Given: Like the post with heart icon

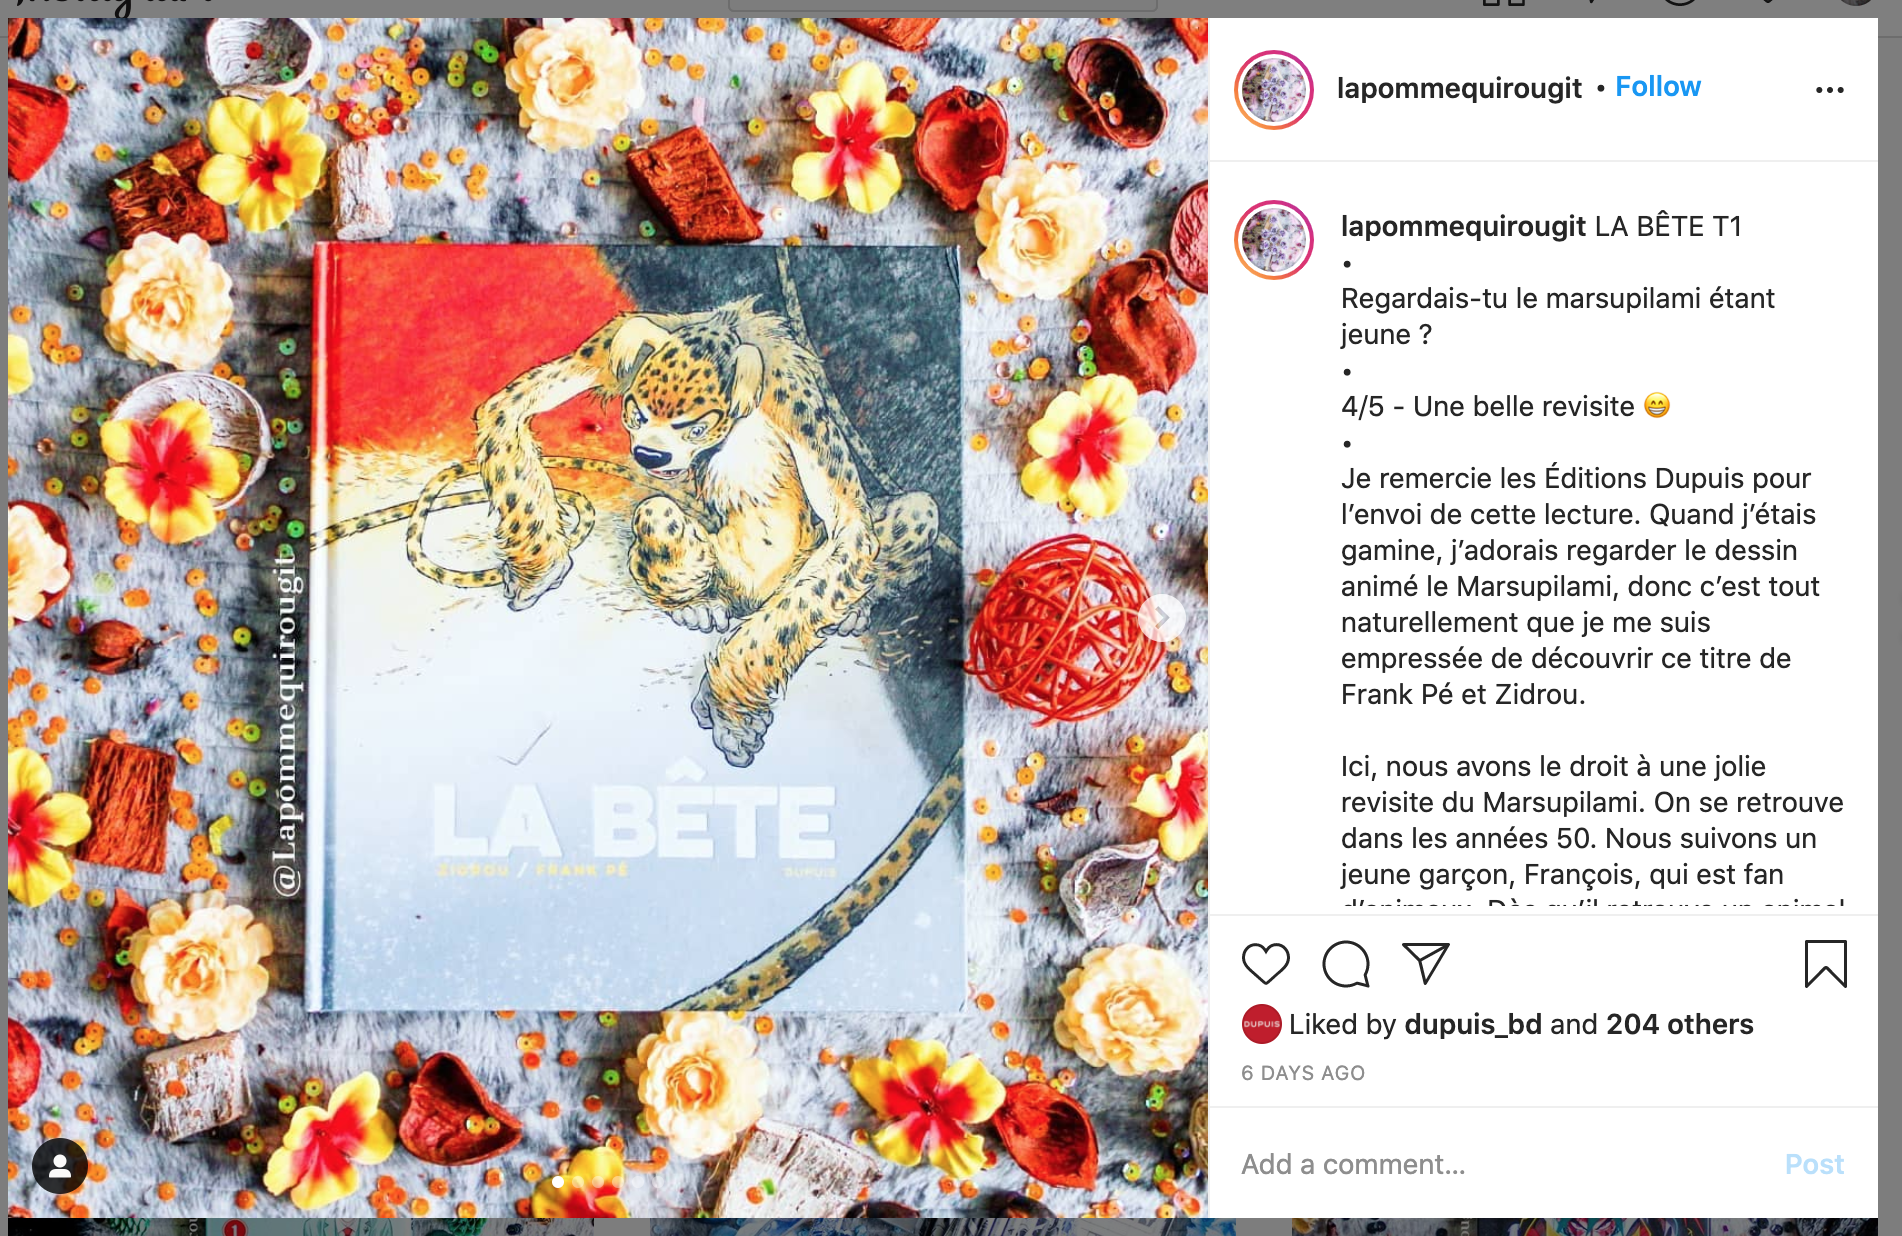Looking at the screenshot, I should 1265,964.
